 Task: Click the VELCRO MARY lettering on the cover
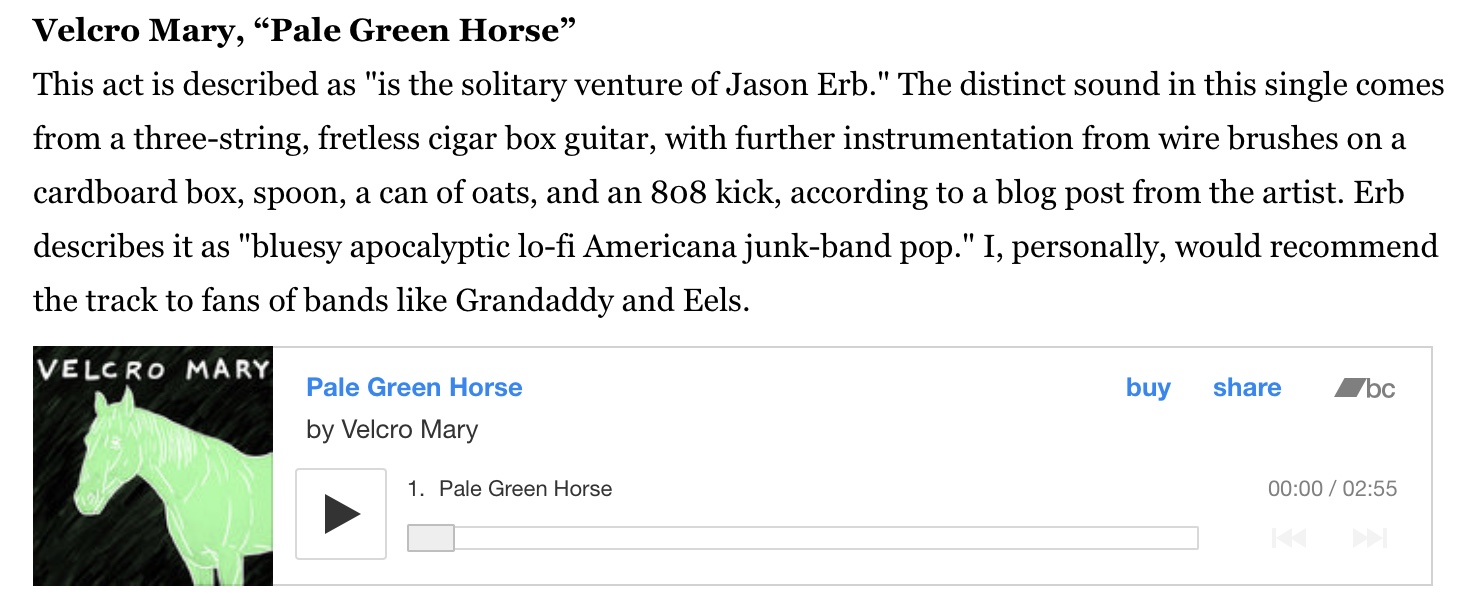pos(153,369)
